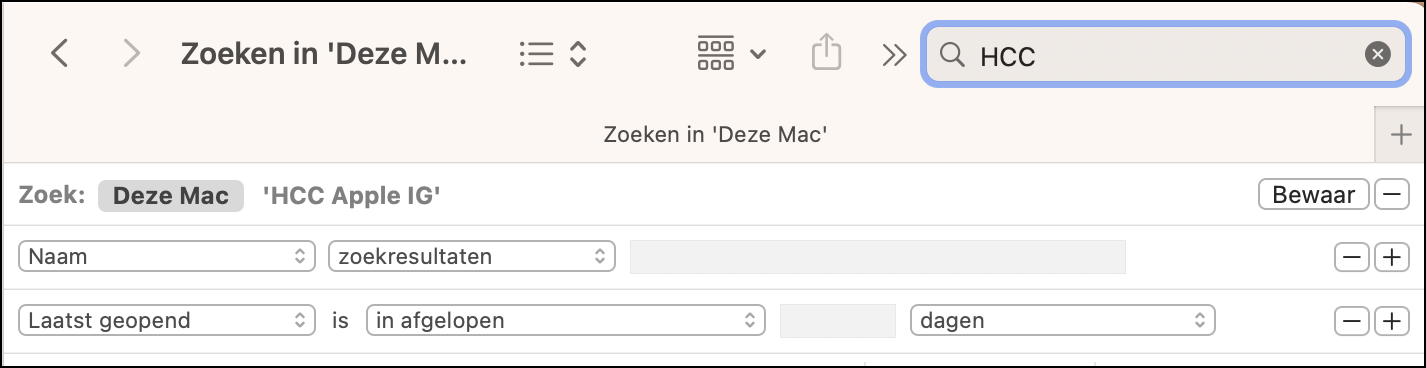1426x368 pixels.
Task: Add a rule after Laatst geopend row
Action: (1391, 321)
